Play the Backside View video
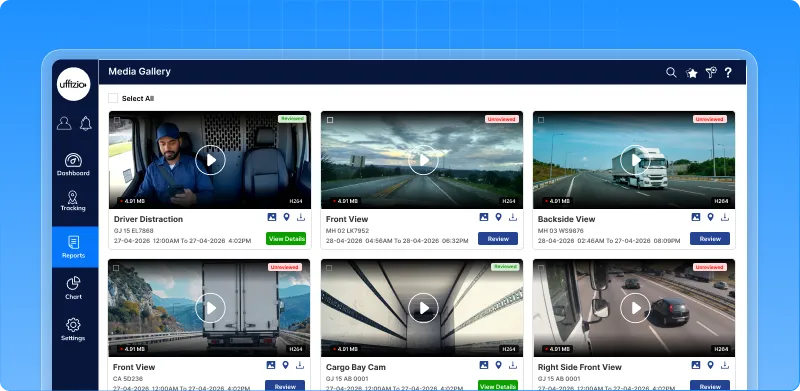 pyautogui.click(x=635, y=160)
